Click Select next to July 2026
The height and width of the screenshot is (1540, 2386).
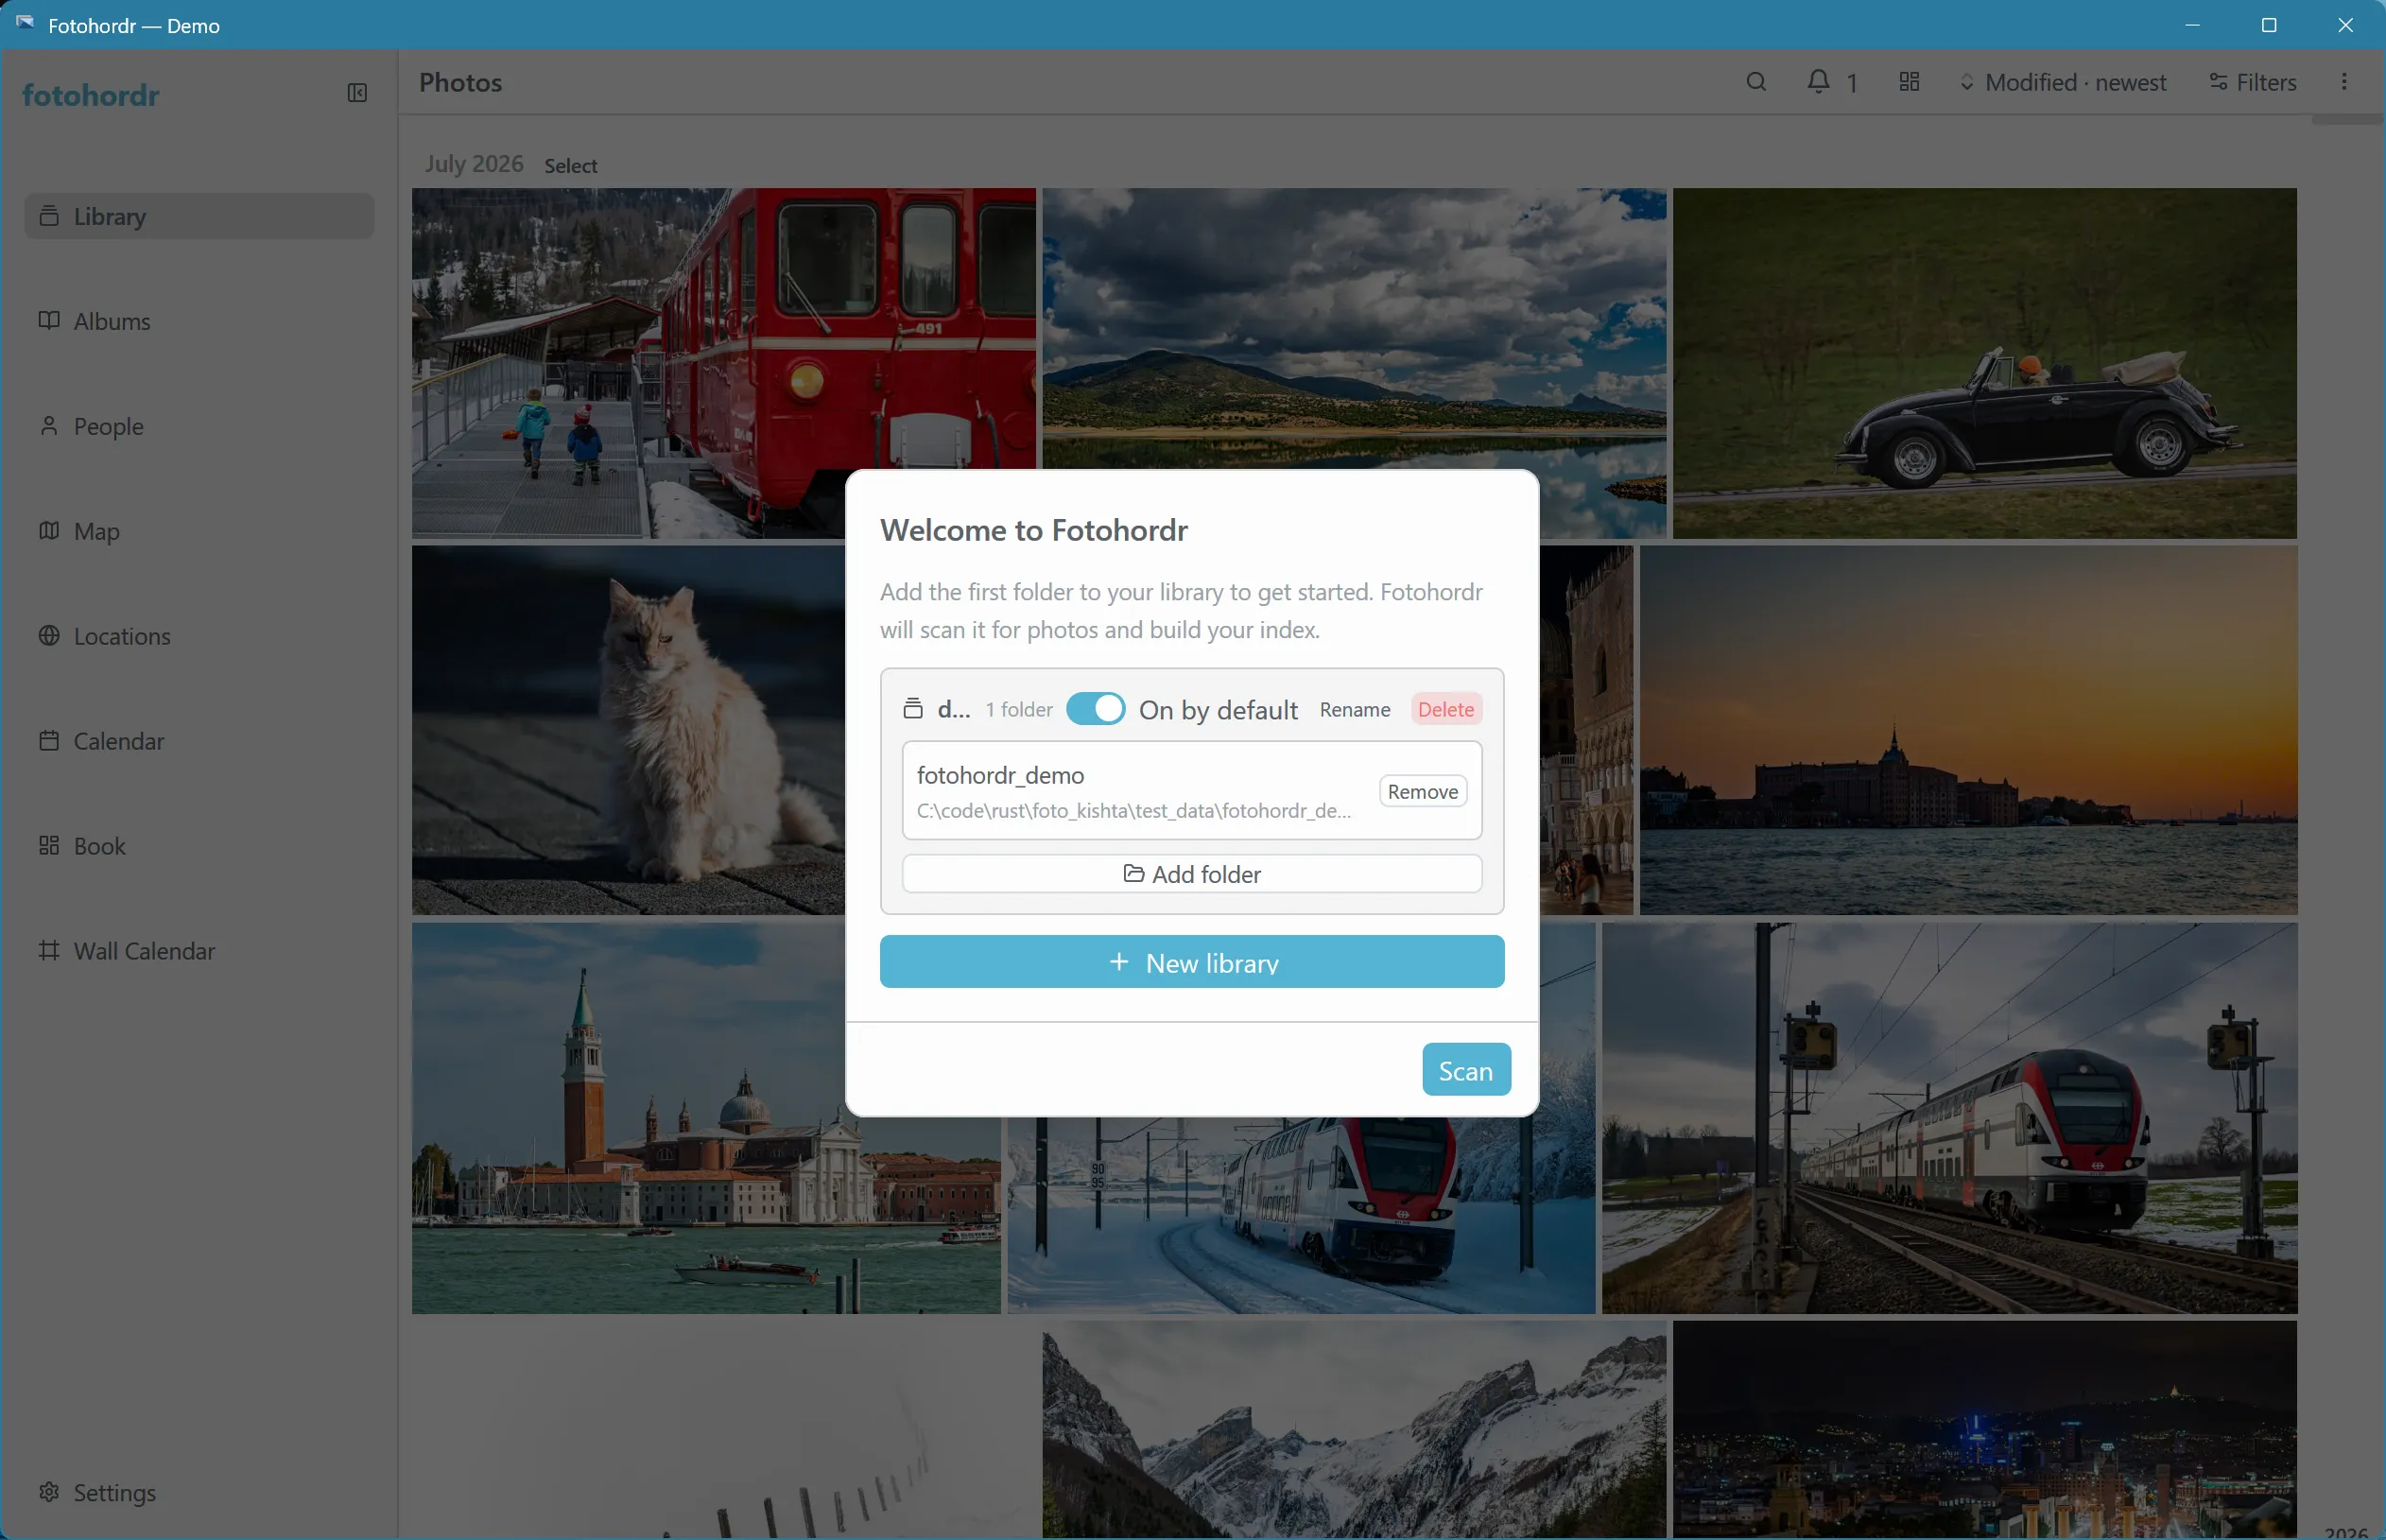570,166
